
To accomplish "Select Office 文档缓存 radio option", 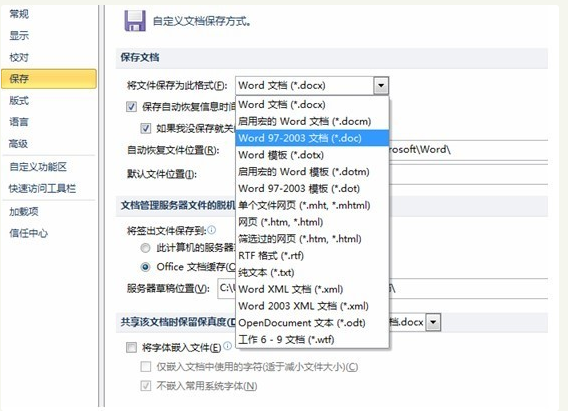I will click(145, 267).
